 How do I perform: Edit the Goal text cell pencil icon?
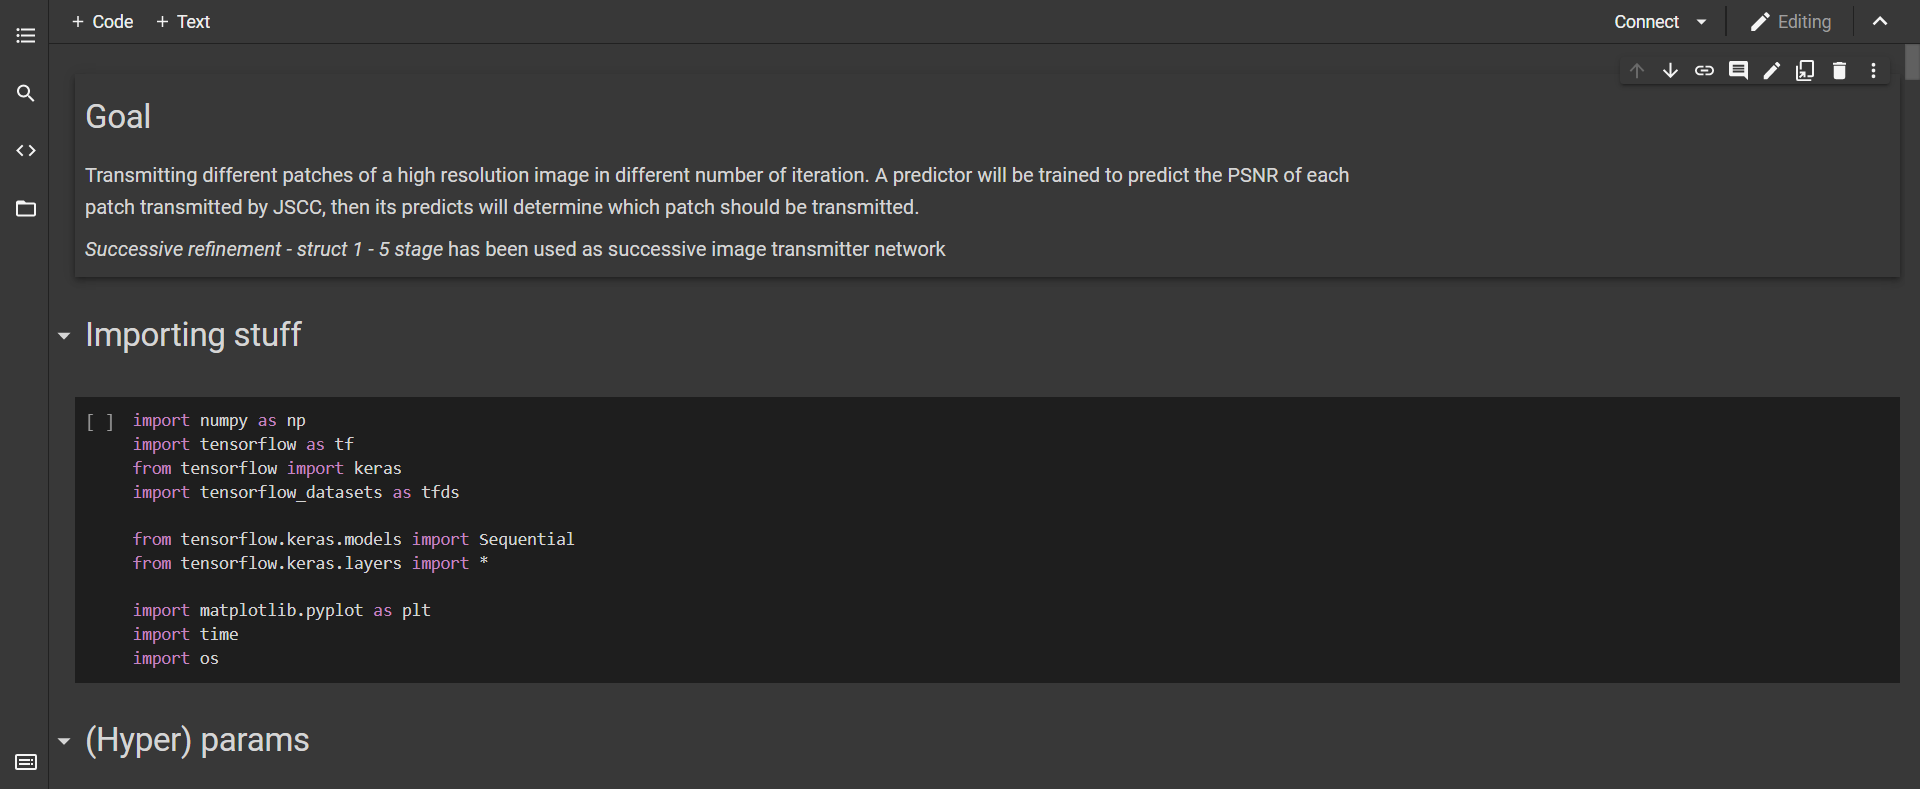tap(1771, 70)
